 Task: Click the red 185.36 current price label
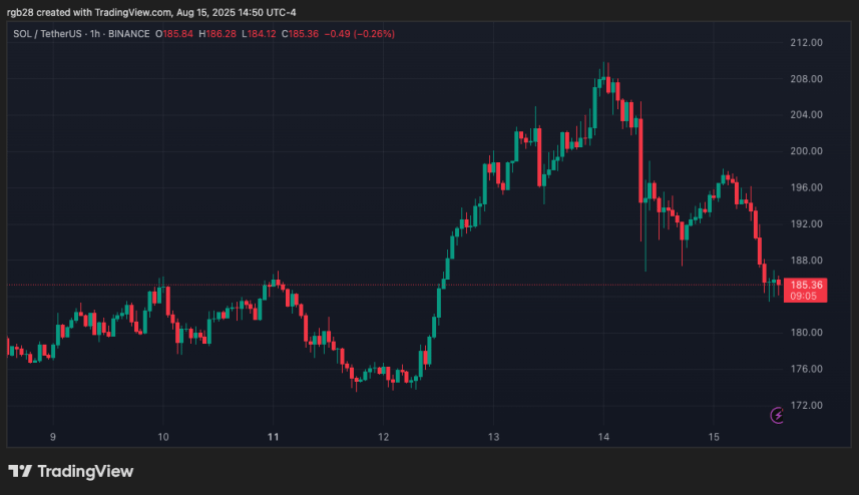(x=805, y=285)
